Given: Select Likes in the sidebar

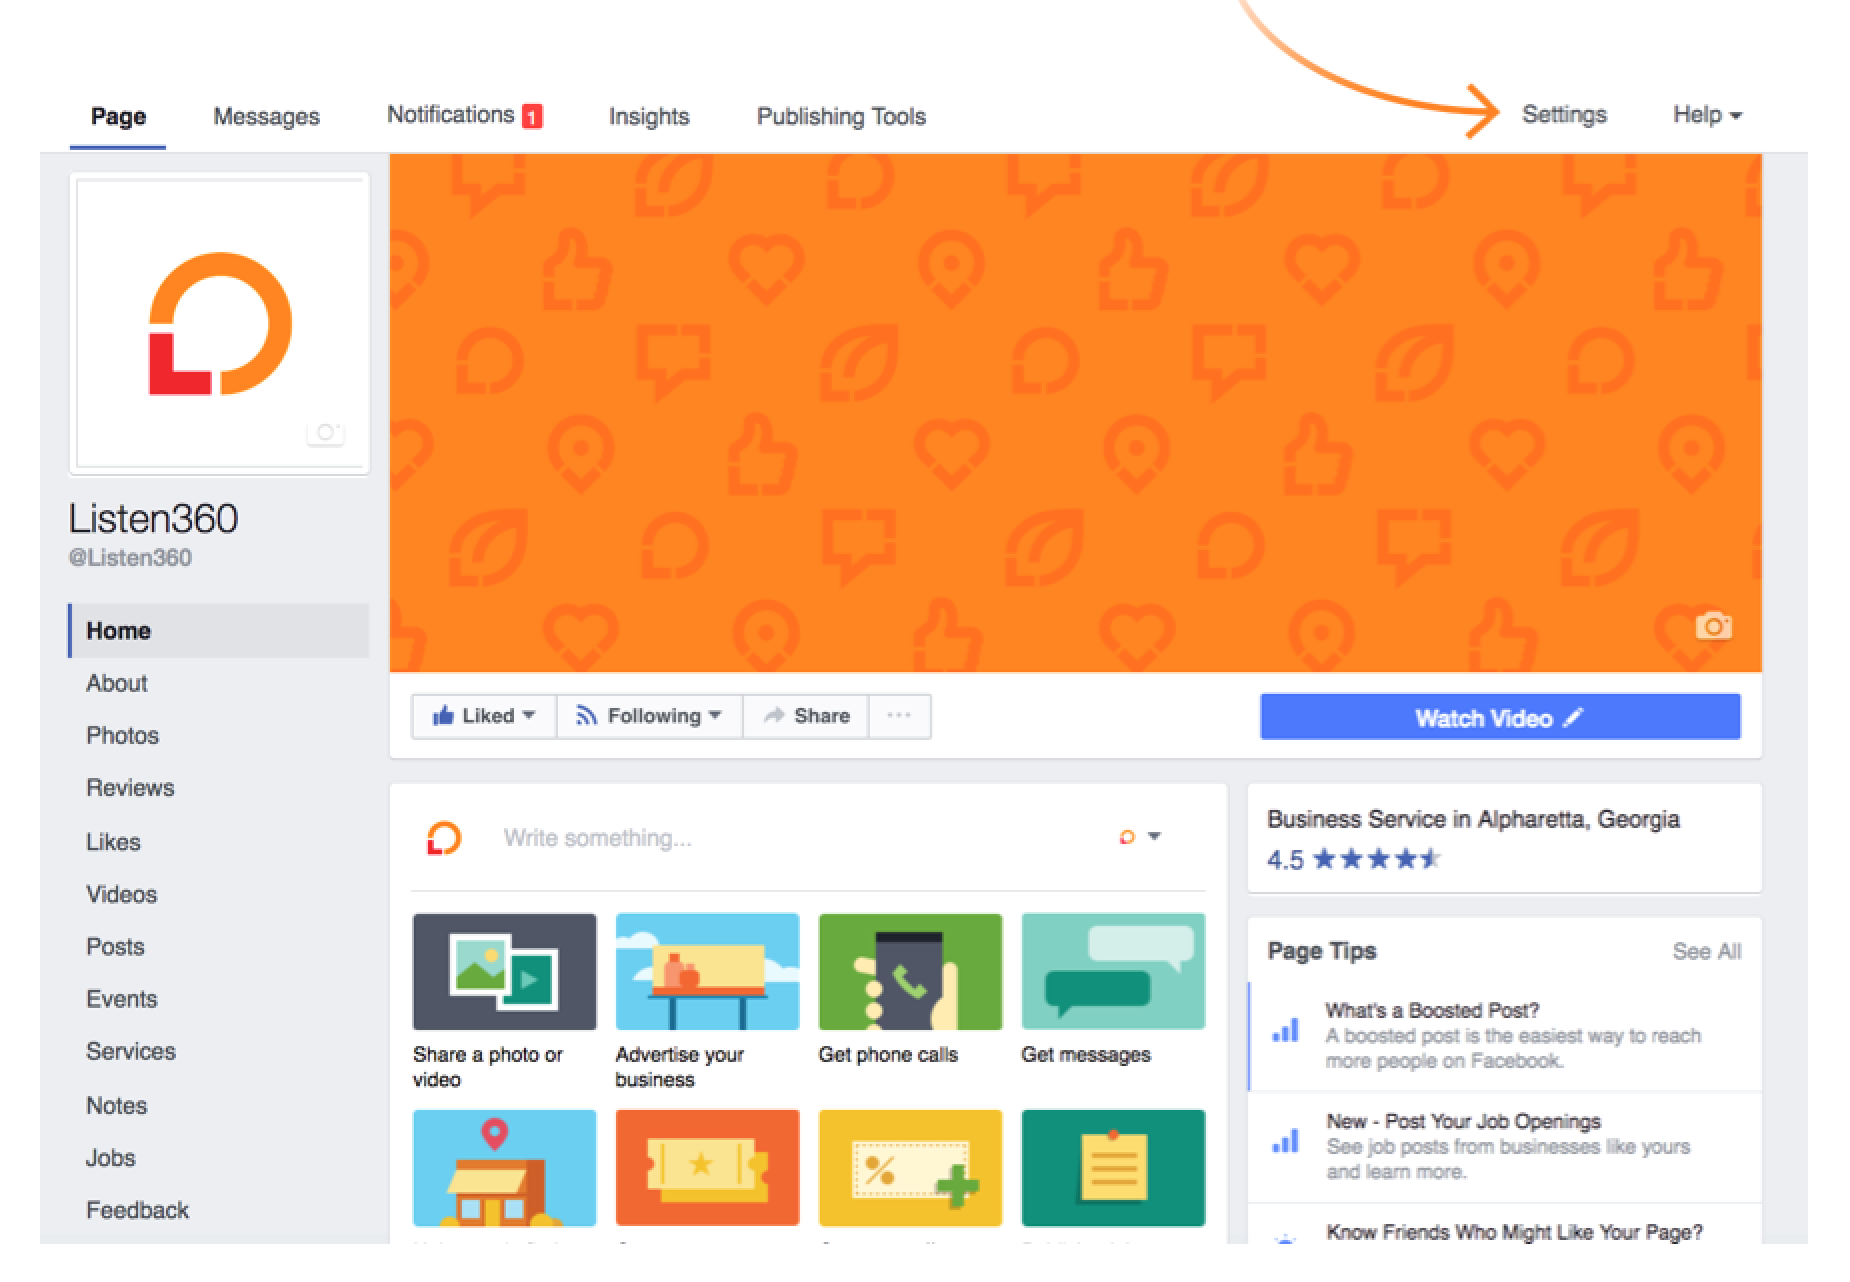Looking at the screenshot, I should 113,842.
